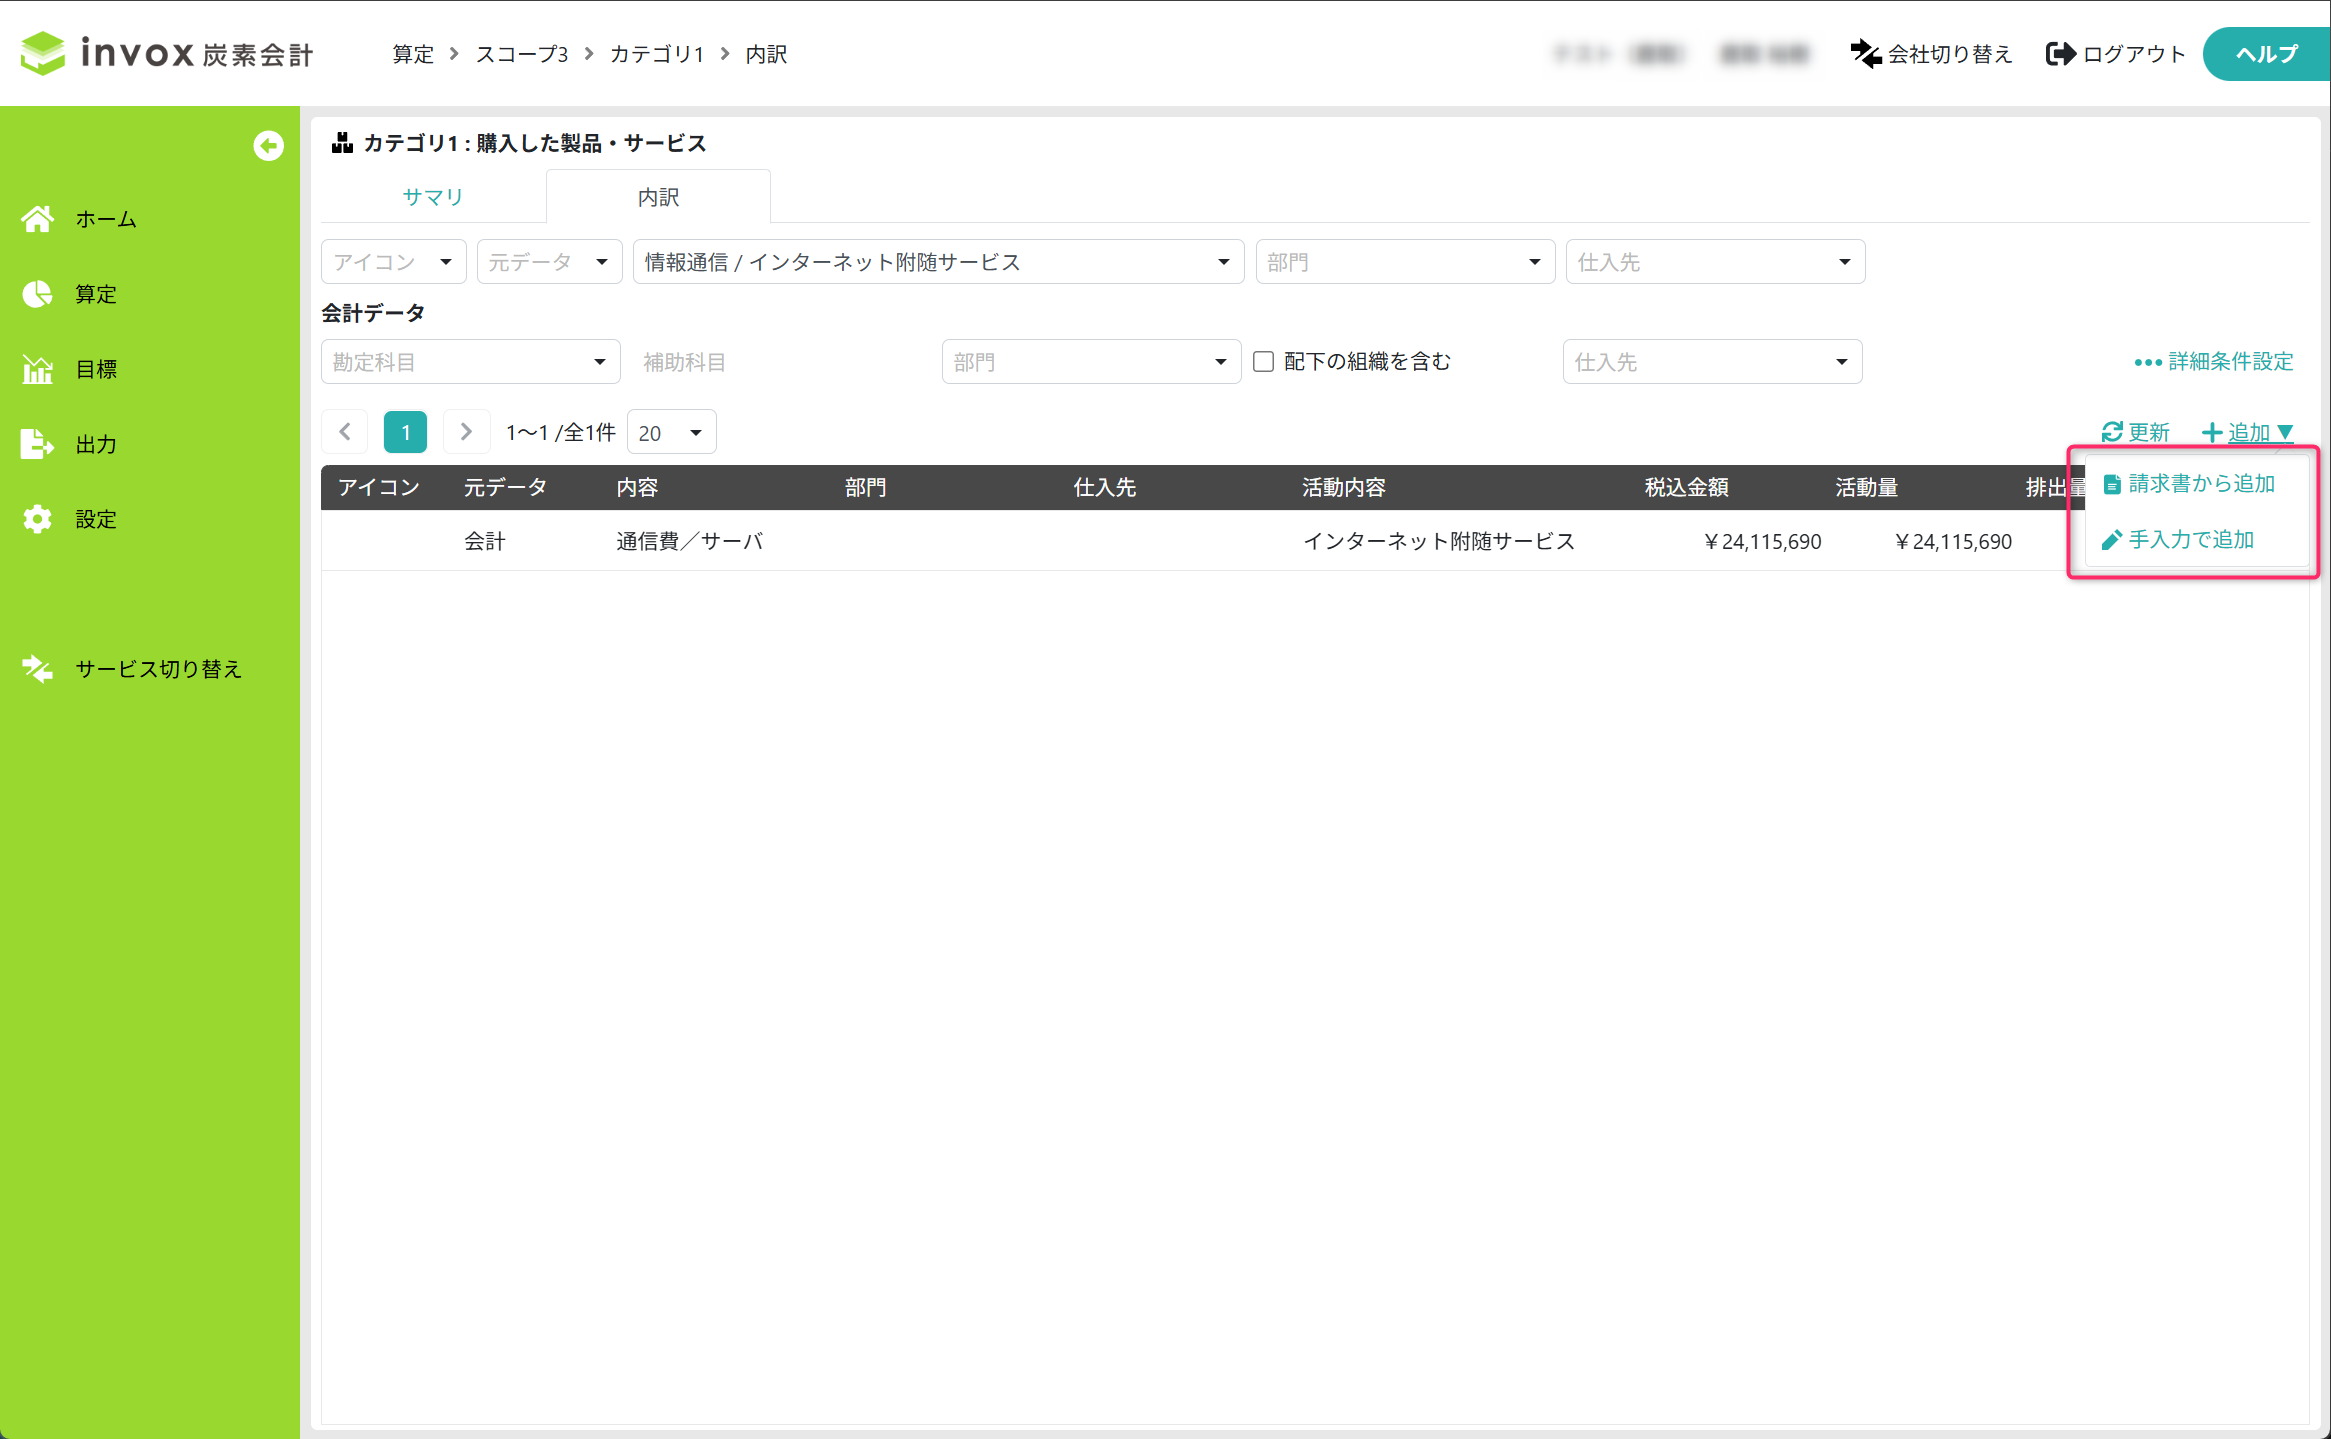Click the 更新 refresh icon
Screen dimensions: 2331x1439
[x=2111, y=432]
